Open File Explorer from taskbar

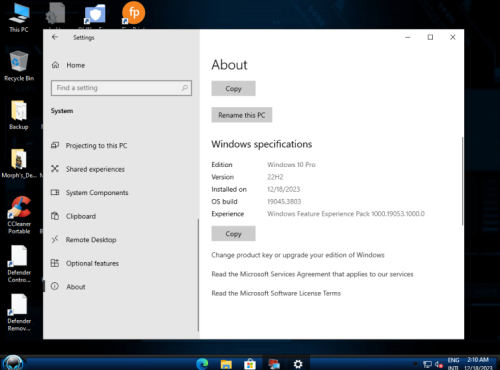pos(226,364)
